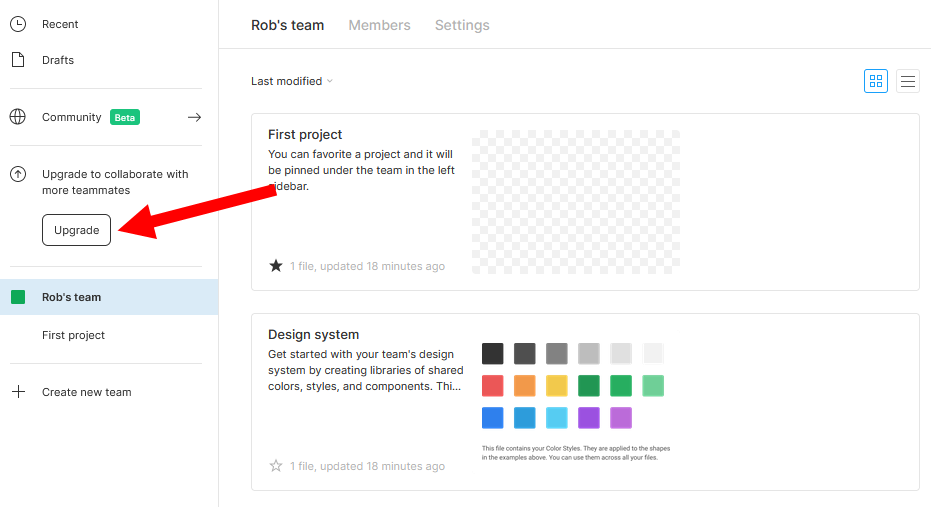Unfavorite the First project star

pyautogui.click(x=276, y=266)
